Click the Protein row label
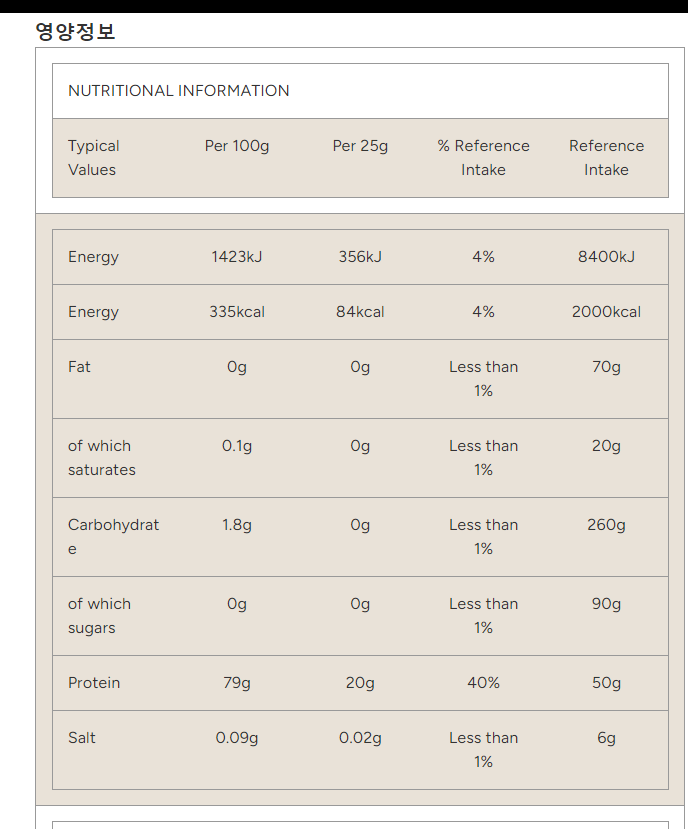Viewport: 688px width, 829px height. (94, 683)
